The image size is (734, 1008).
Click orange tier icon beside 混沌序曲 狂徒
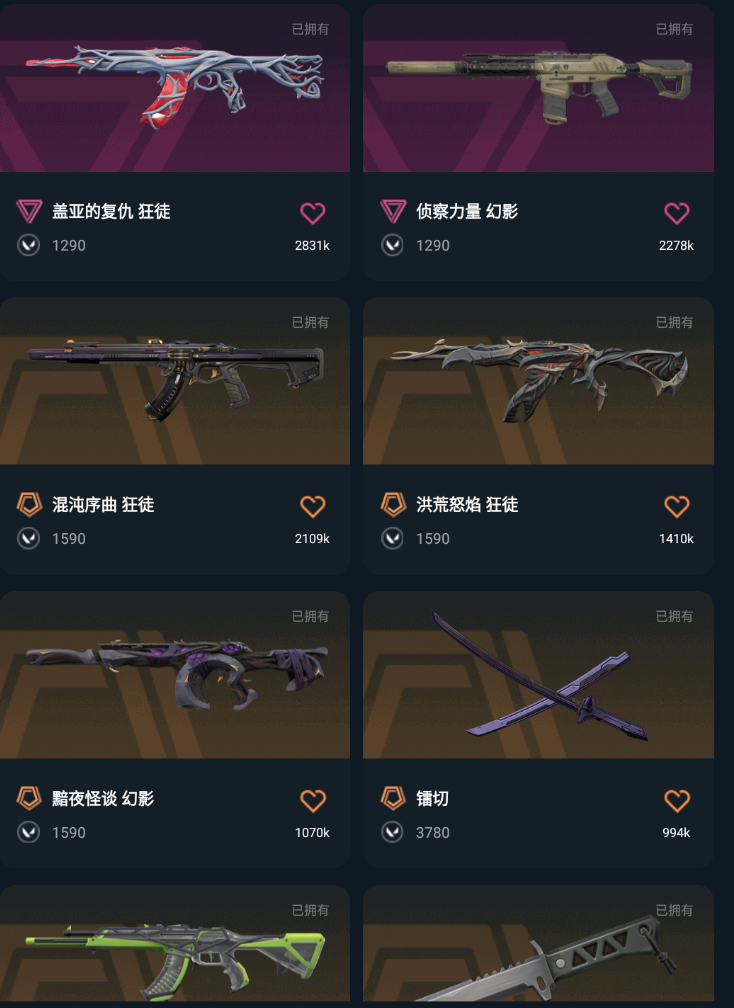click(29, 505)
